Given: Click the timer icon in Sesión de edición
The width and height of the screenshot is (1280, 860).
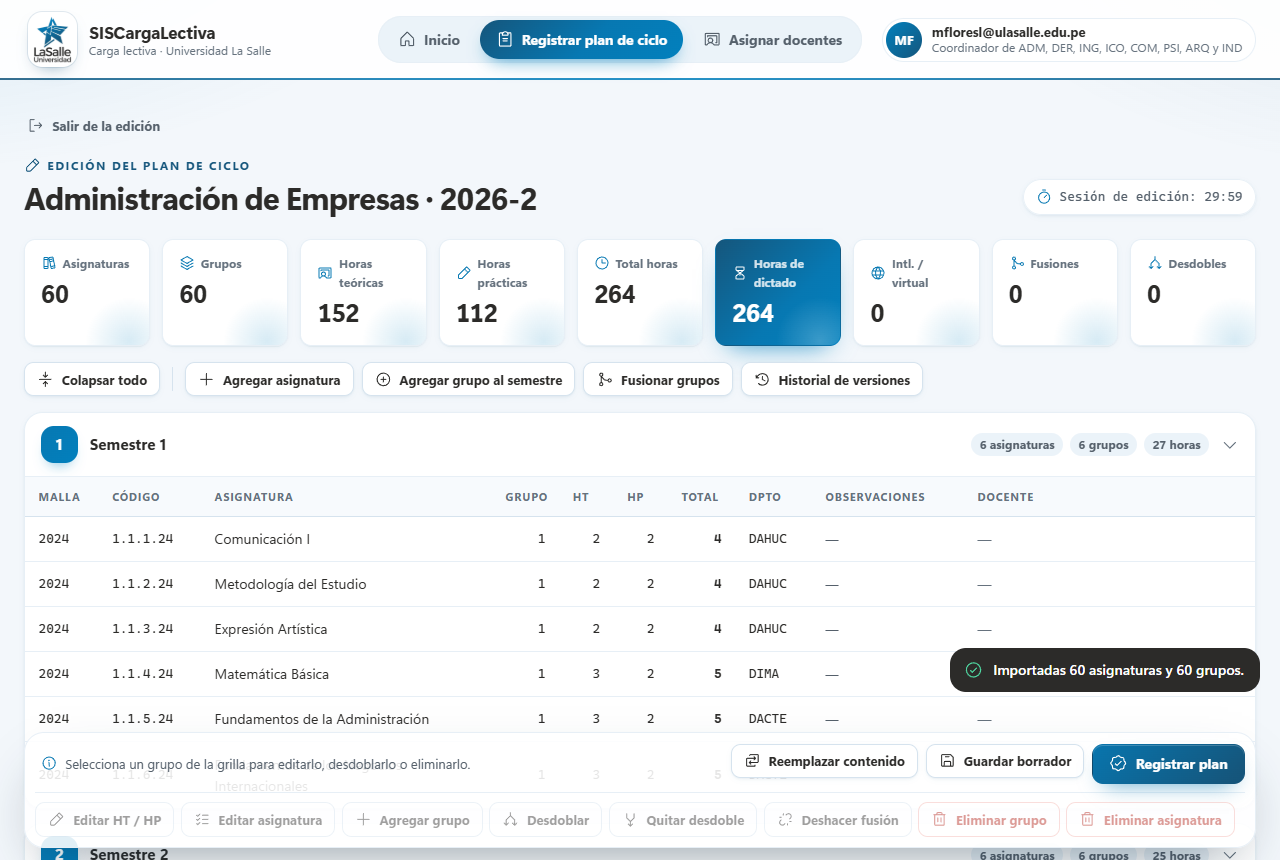Looking at the screenshot, I should coord(1044,197).
